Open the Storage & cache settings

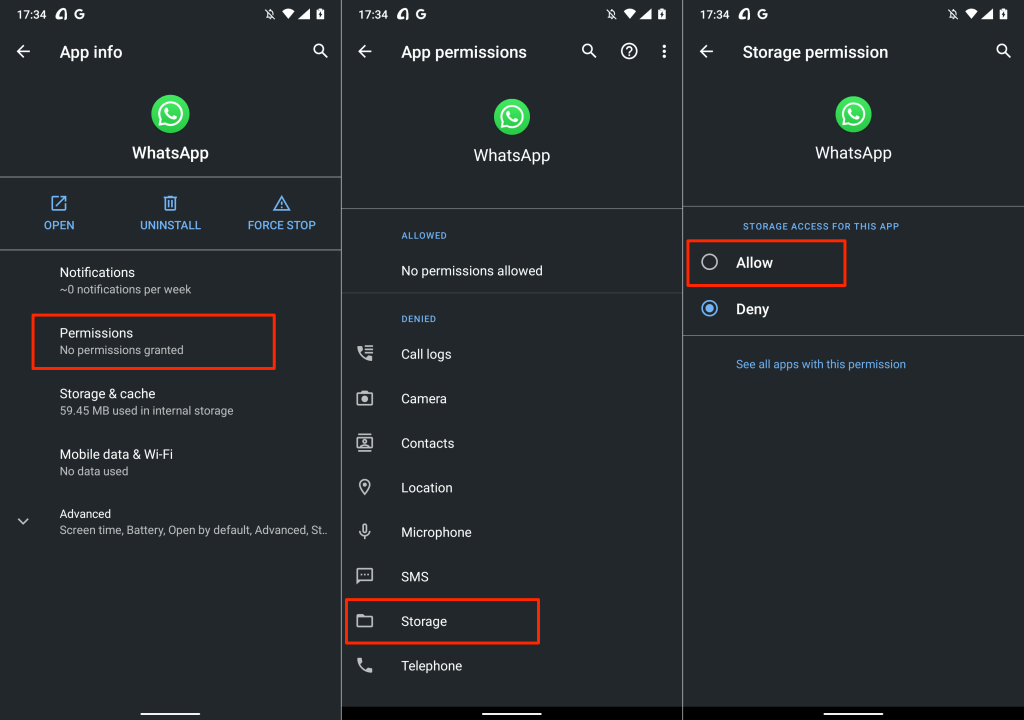tap(146, 402)
